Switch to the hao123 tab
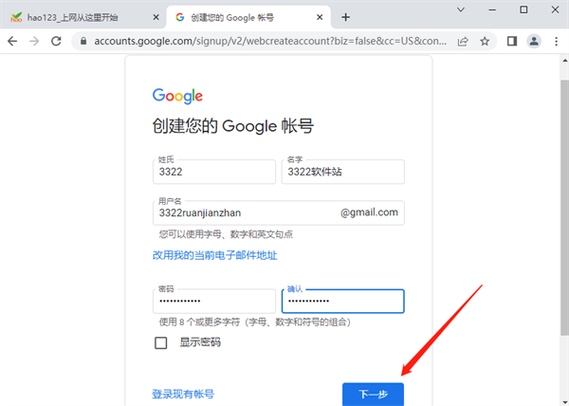Image resolution: width=569 pixels, height=406 pixels. tap(83, 17)
